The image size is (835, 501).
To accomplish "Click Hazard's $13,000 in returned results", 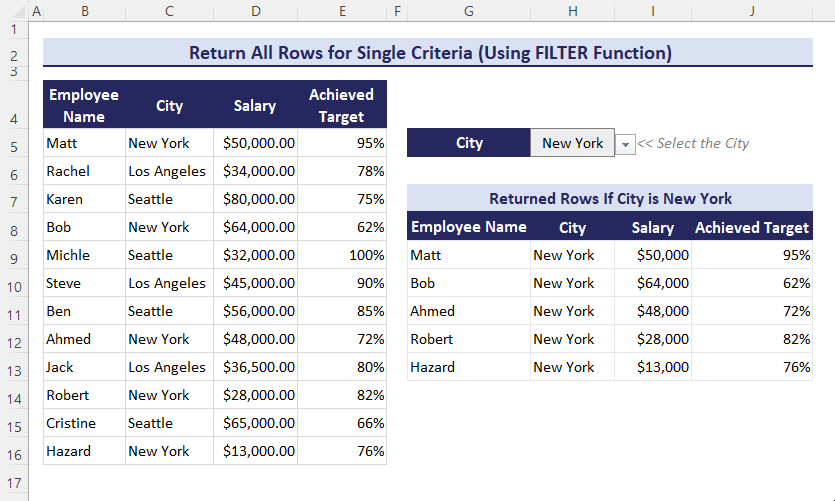I will (x=652, y=367).
